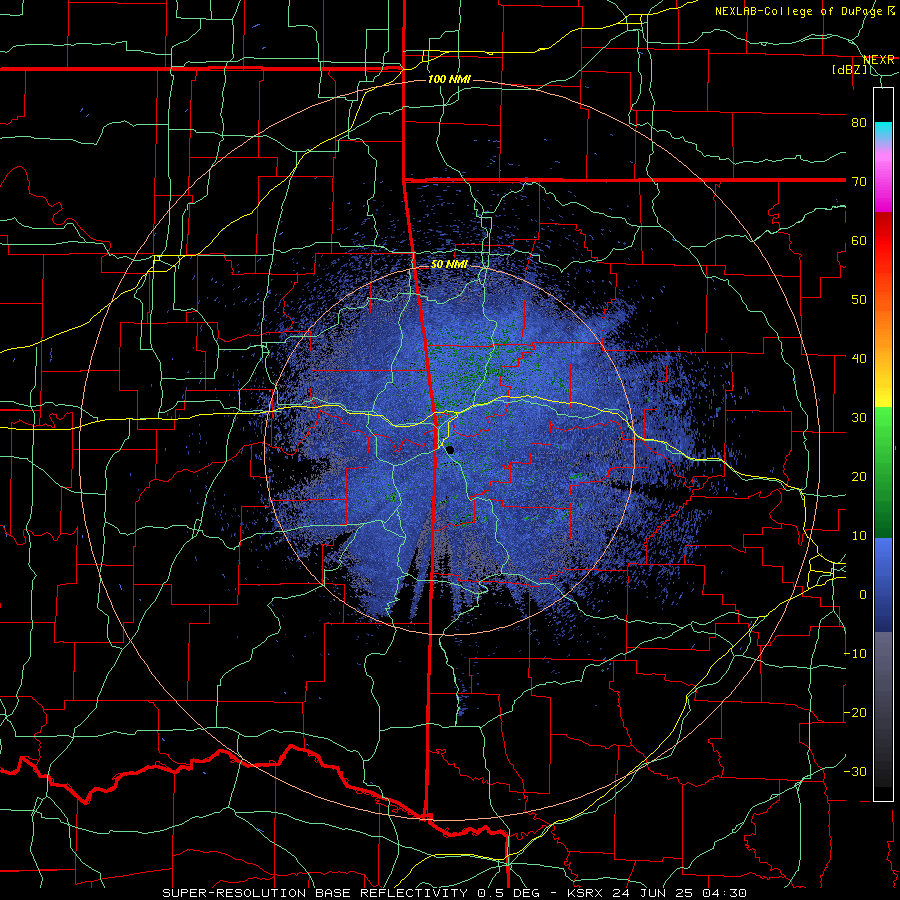Viewport: 900px width, 900px height.
Task: Click the 50 NMI range ring label
Action: pyautogui.click(x=449, y=265)
